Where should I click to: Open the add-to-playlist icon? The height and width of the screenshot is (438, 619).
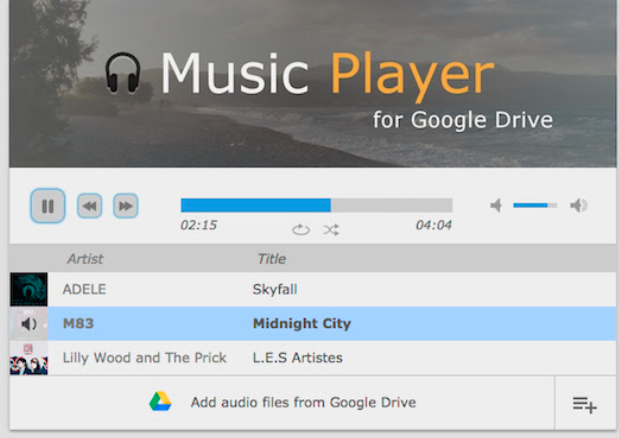[585, 405]
